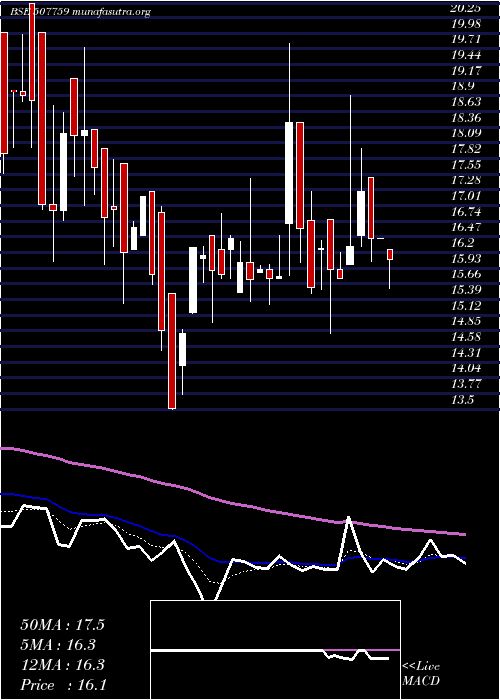Image resolution: width=500 pixels, height=700 pixels.
Task: Click the tall white candlestick reaching 18.36
Action: coord(289,173)
